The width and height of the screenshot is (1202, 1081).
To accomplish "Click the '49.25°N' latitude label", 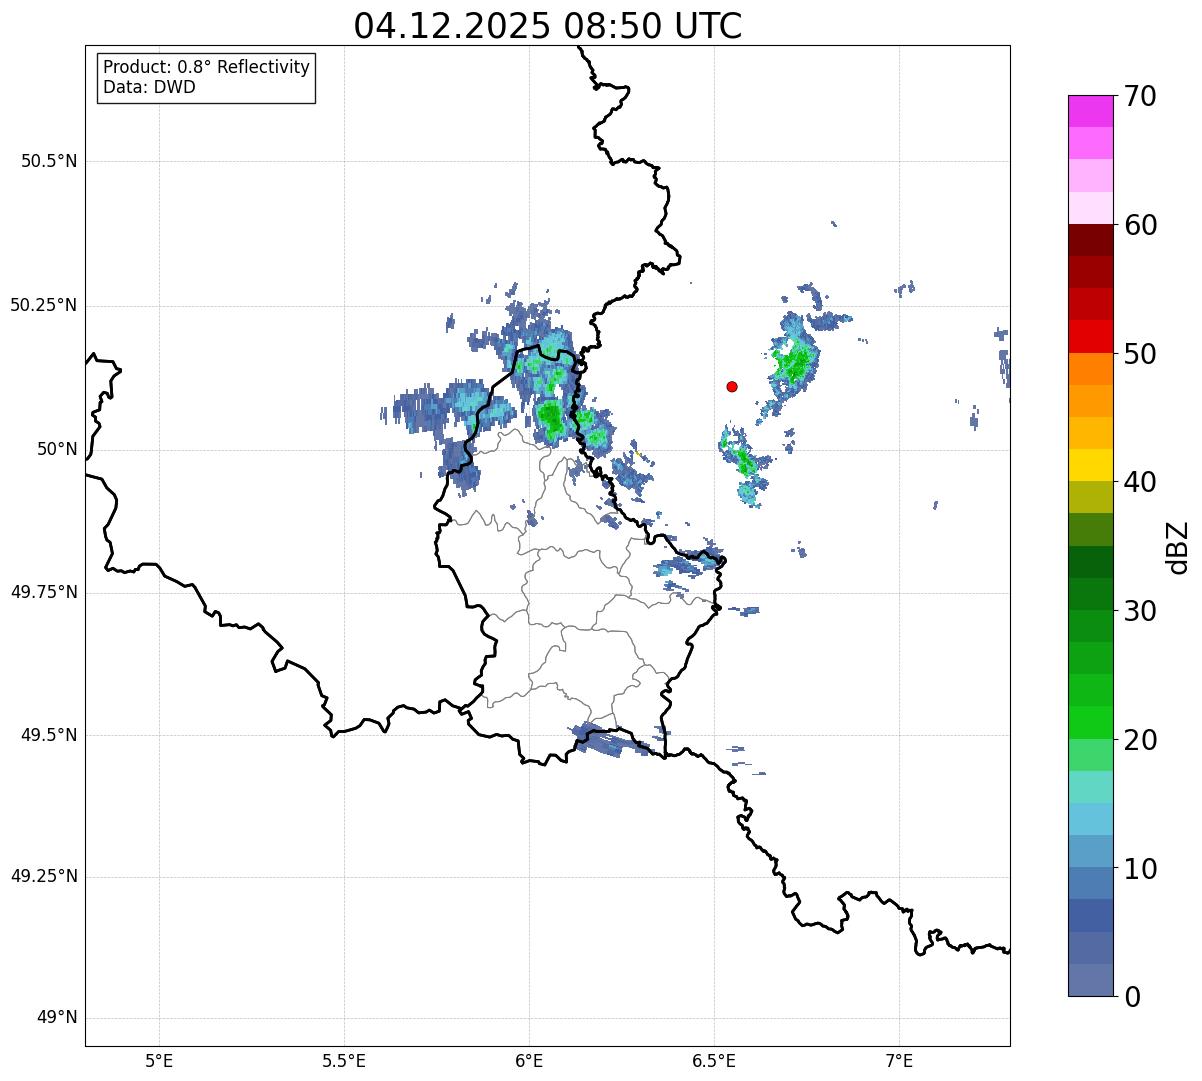I will [43, 877].
